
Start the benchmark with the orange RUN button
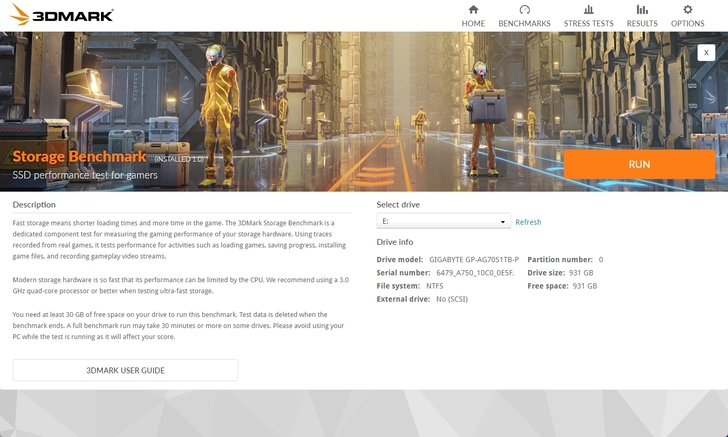(x=639, y=164)
